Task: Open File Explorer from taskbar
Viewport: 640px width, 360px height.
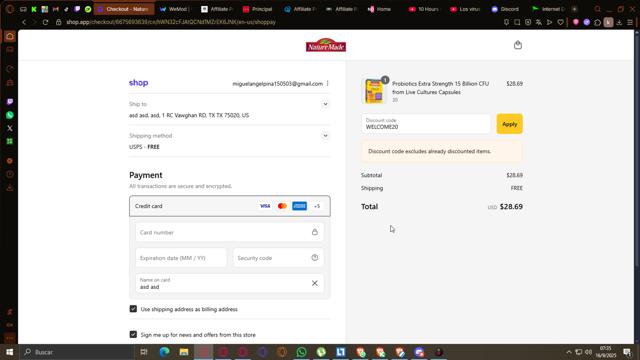Action: pos(184,352)
